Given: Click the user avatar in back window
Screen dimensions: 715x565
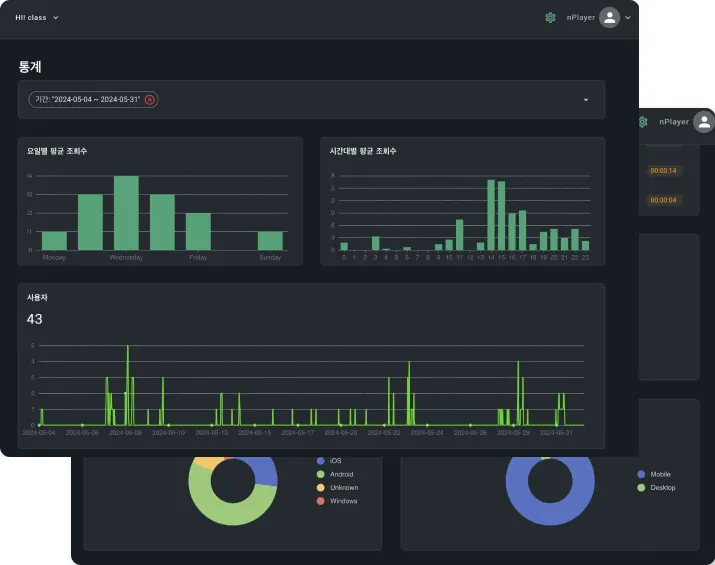Looking at the screenshot, I should coord(704,122).
